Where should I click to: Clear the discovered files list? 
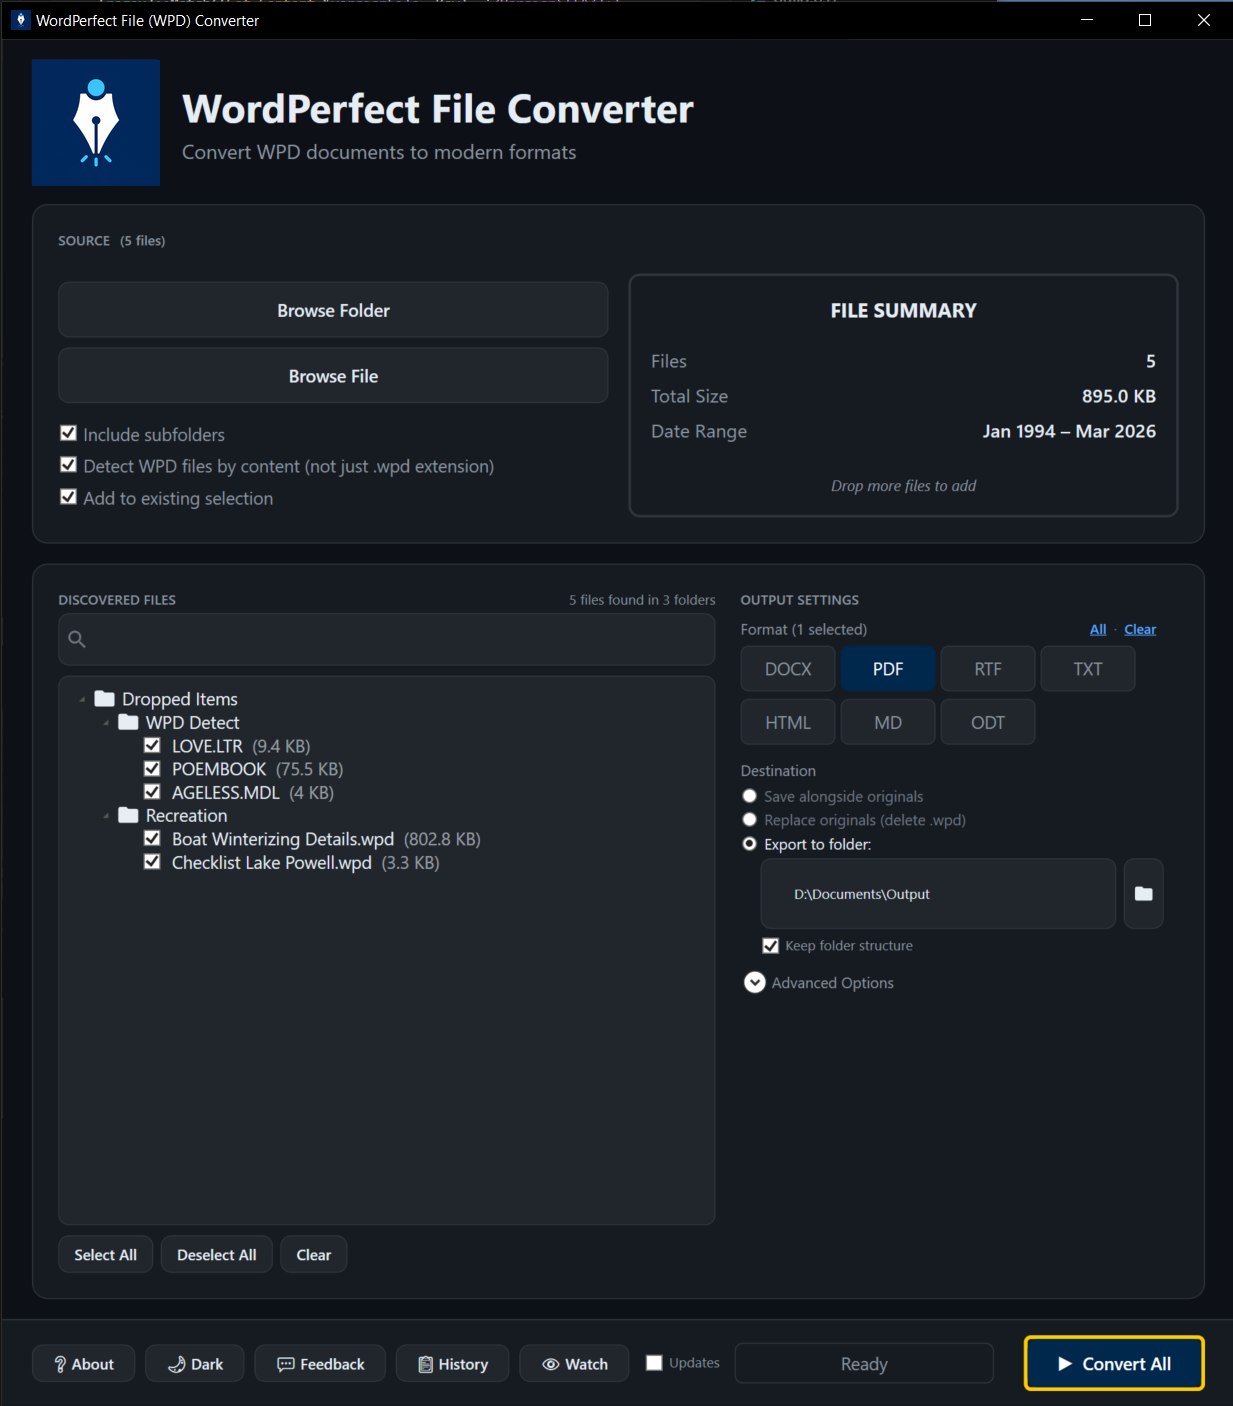314,1254
